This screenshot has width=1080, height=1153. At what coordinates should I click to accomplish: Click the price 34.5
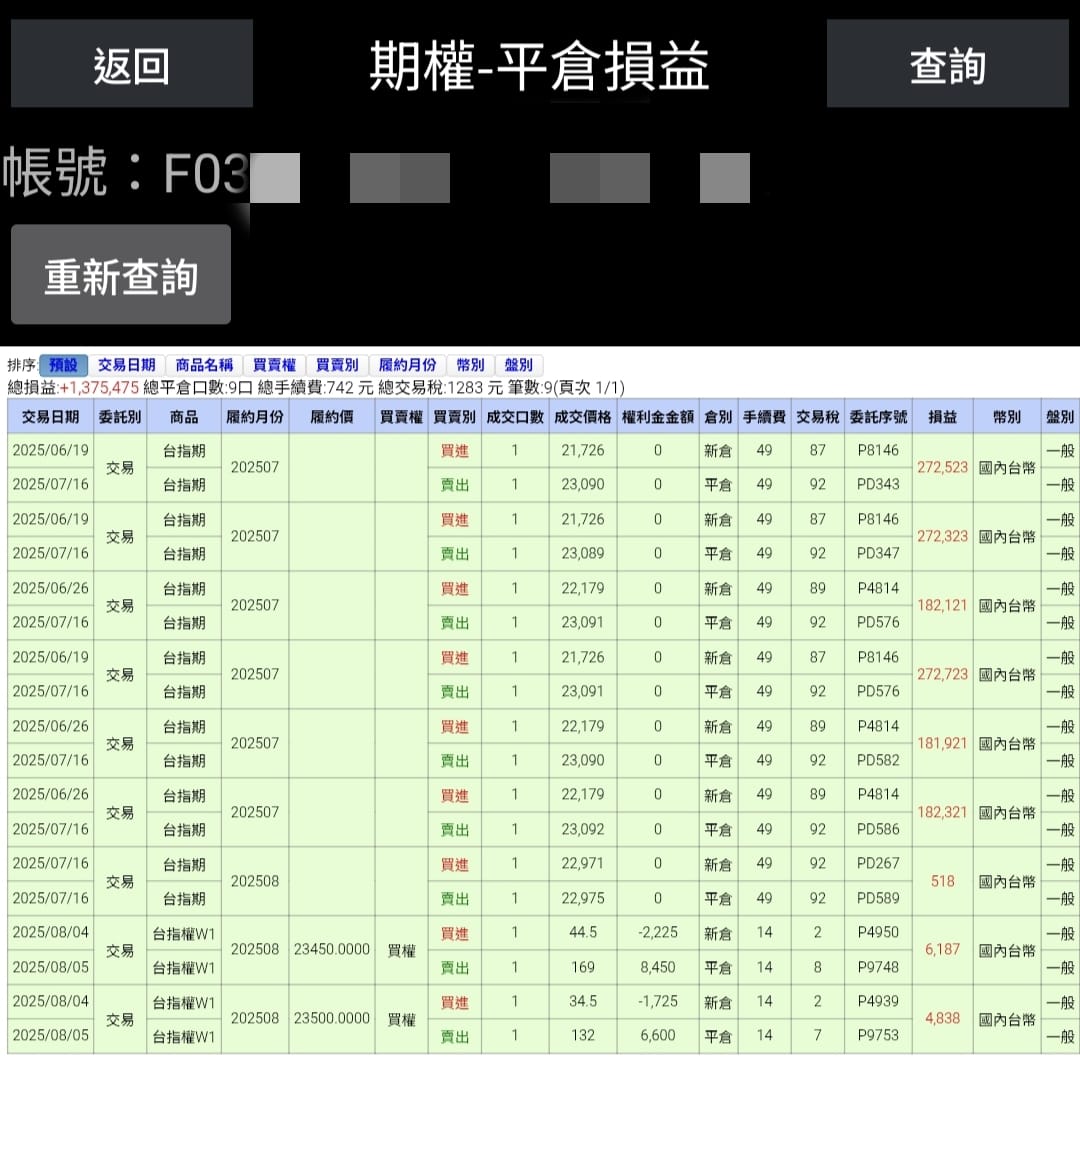click(x=583, y=1002)
